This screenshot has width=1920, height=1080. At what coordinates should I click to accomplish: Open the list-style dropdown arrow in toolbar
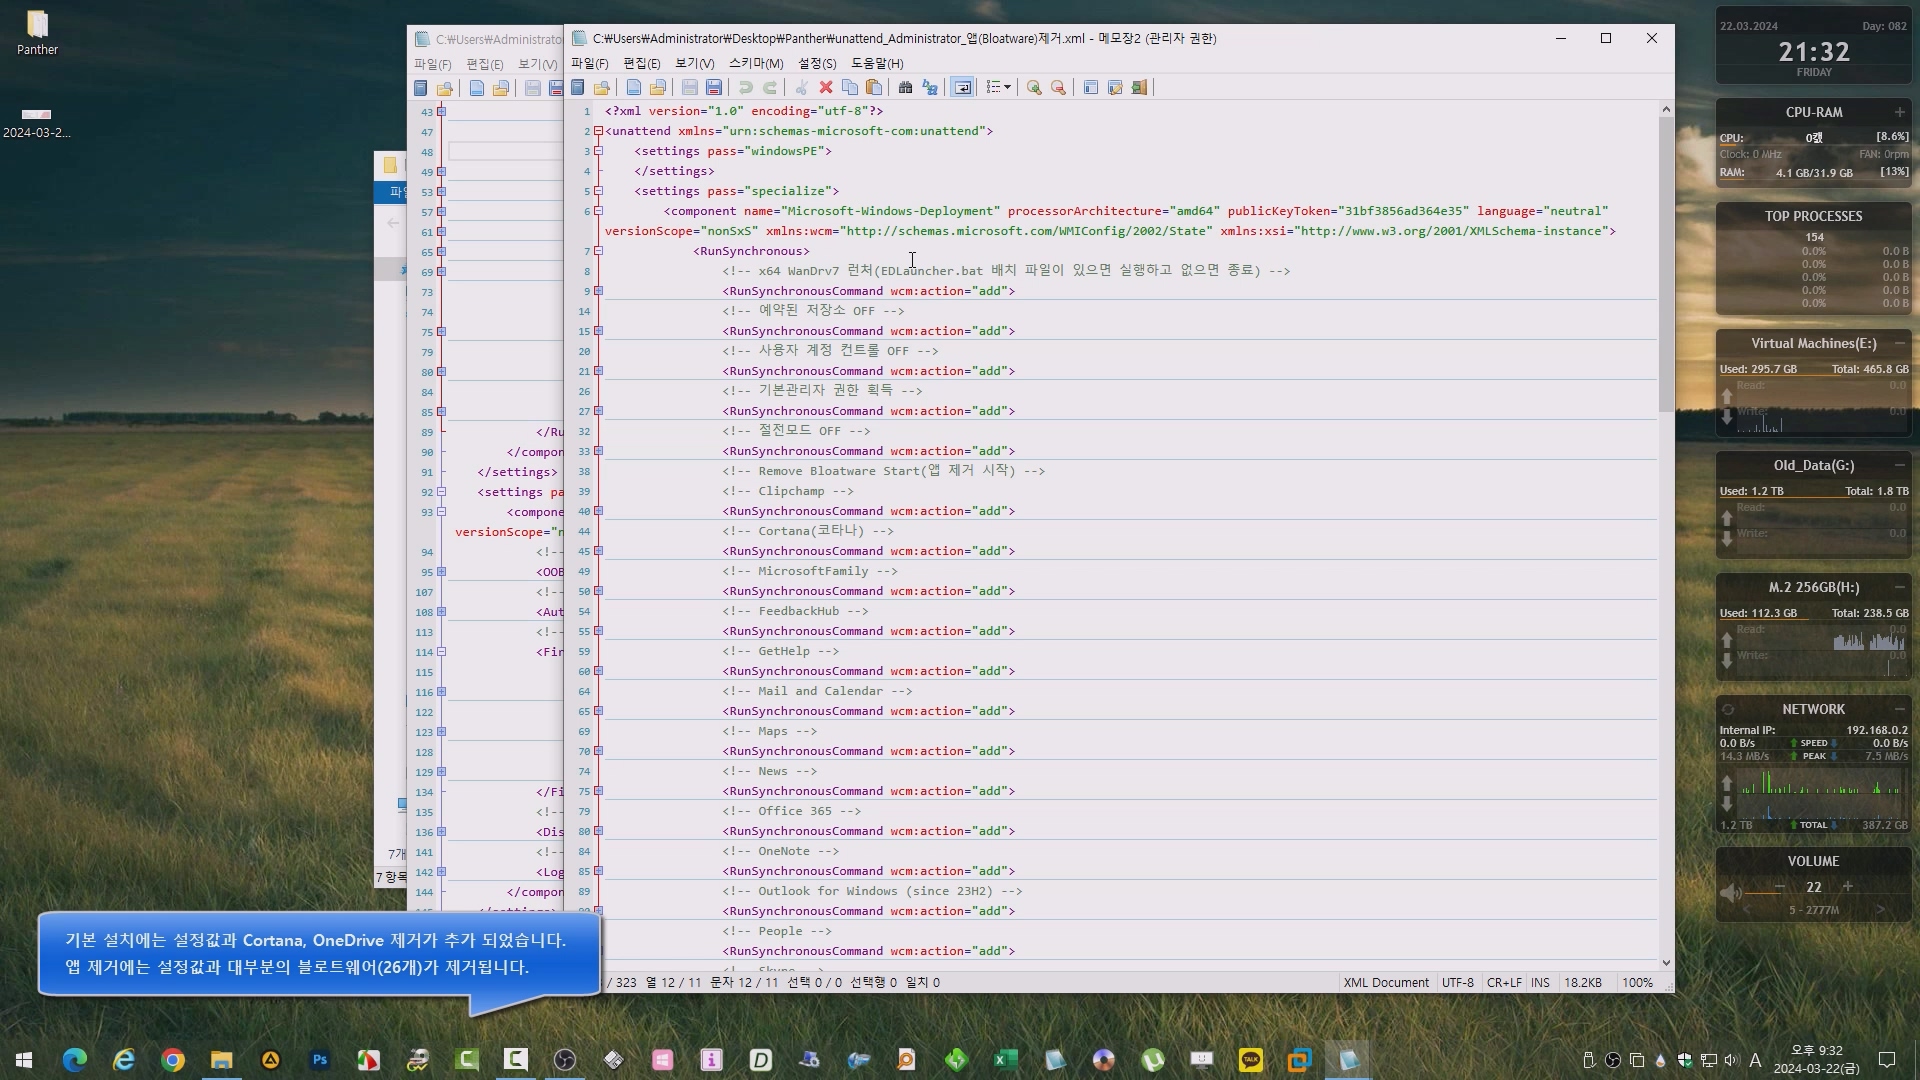(x=1007, y=88)
